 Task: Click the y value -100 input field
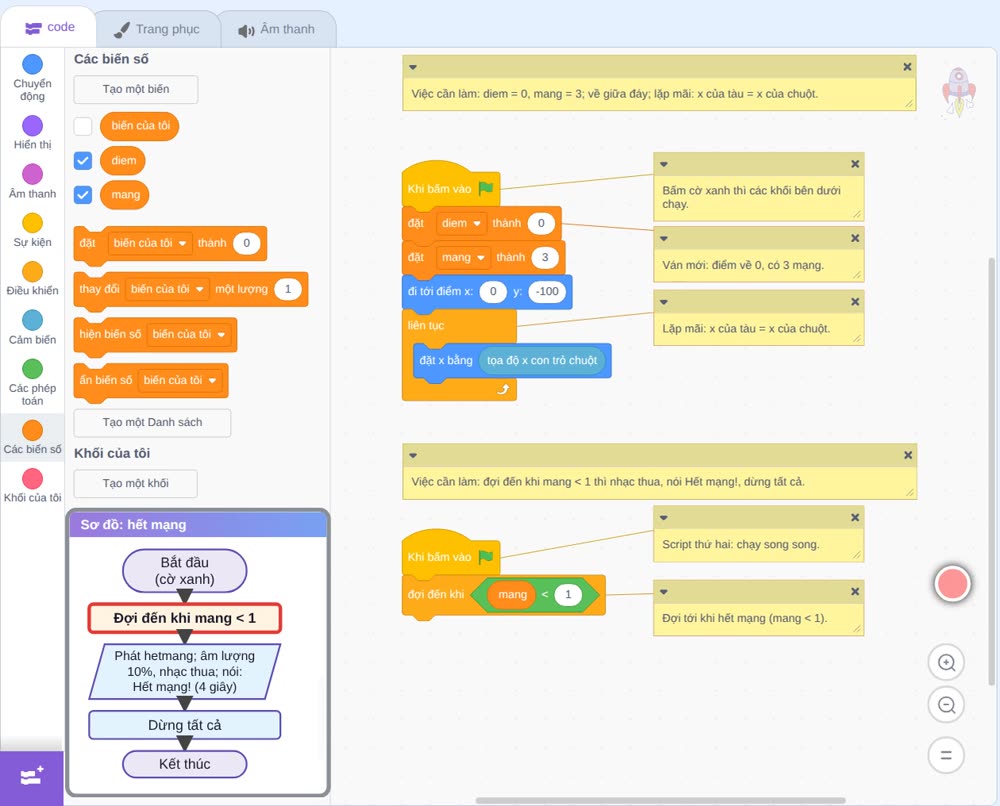pos(547,291)
